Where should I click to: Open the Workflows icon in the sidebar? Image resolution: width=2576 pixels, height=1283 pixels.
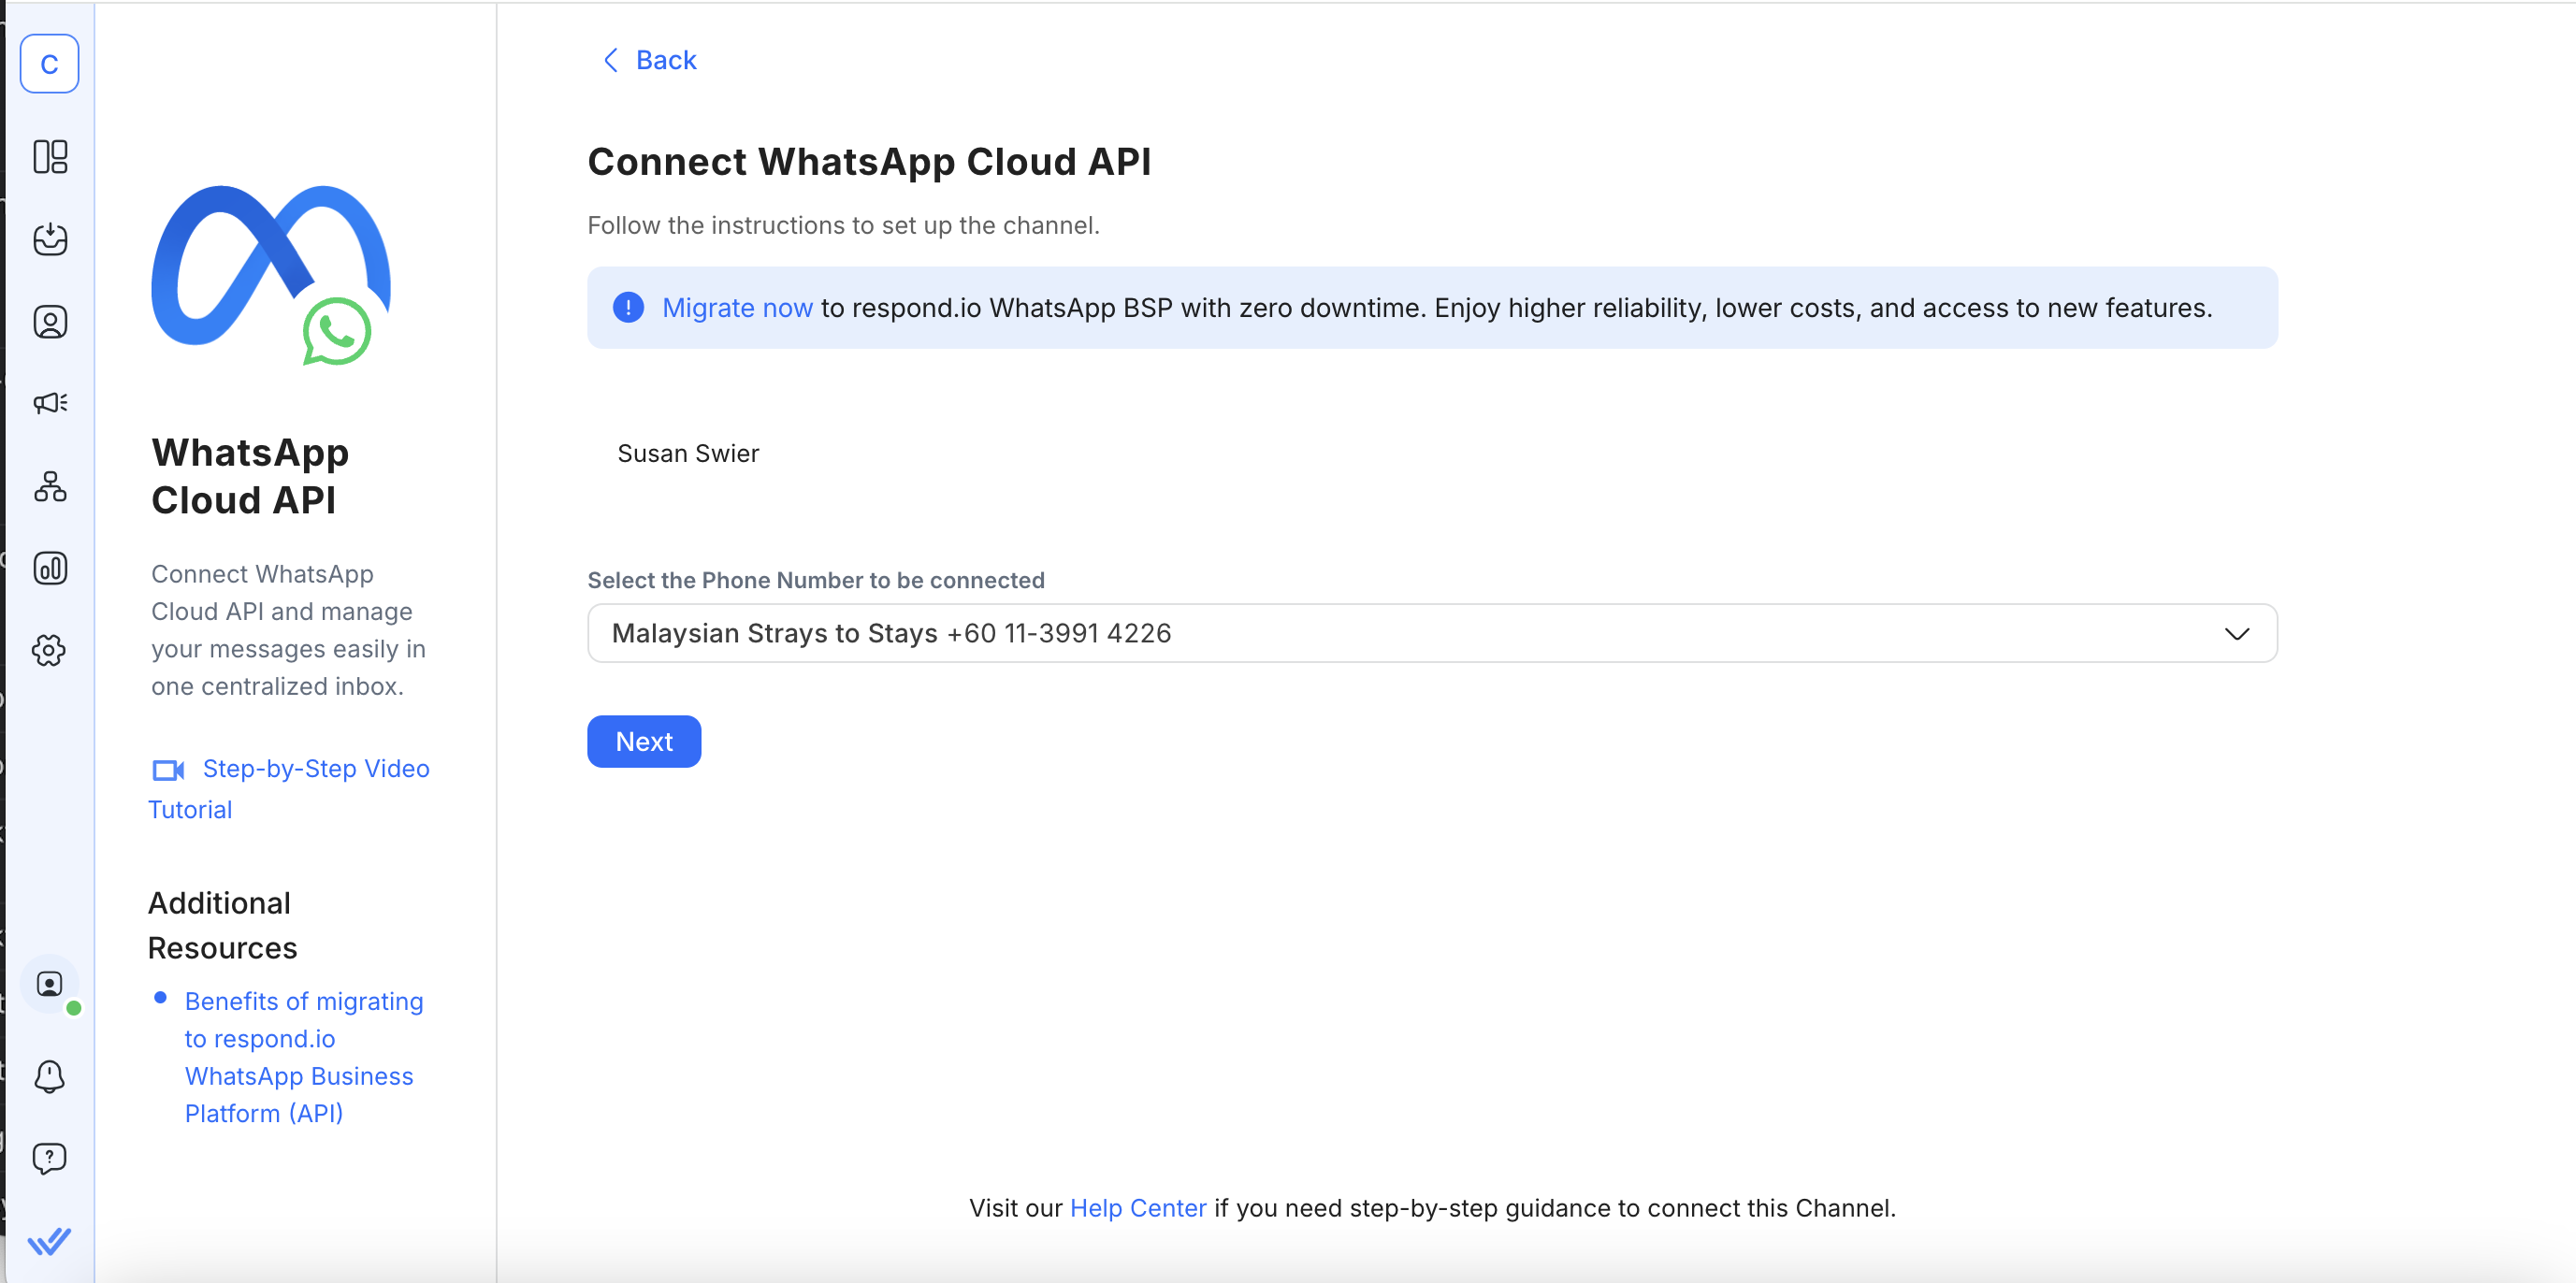pos(50,487)
